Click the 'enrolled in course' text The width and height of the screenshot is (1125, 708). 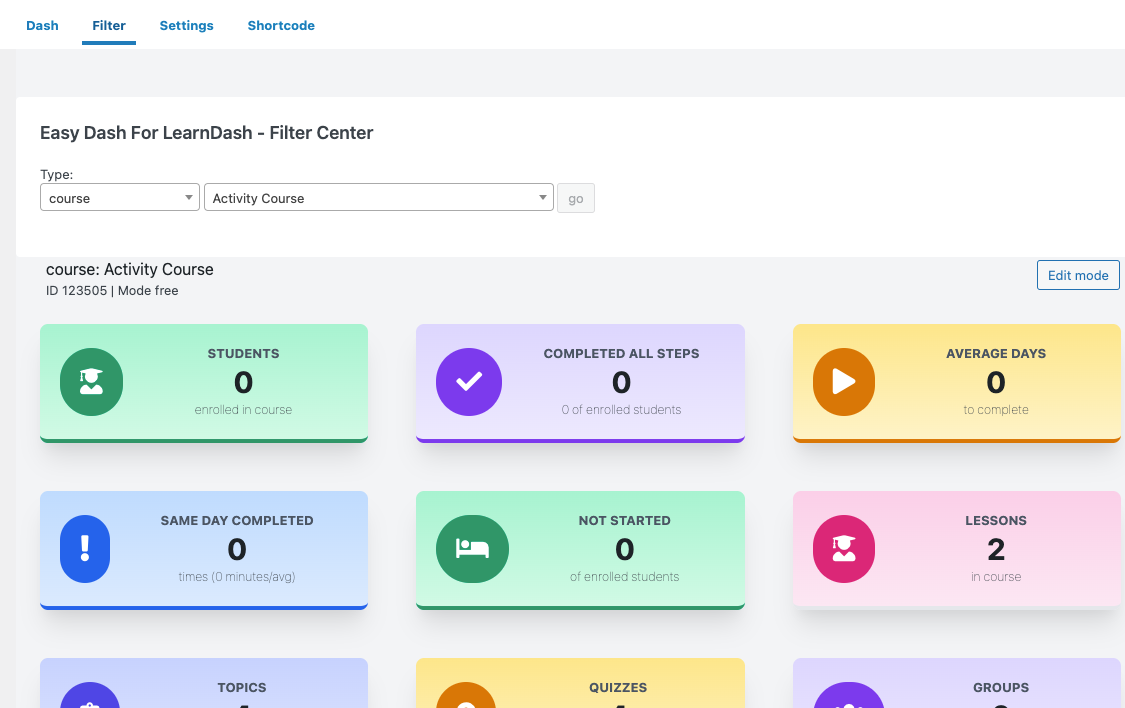tap(243, 410)
